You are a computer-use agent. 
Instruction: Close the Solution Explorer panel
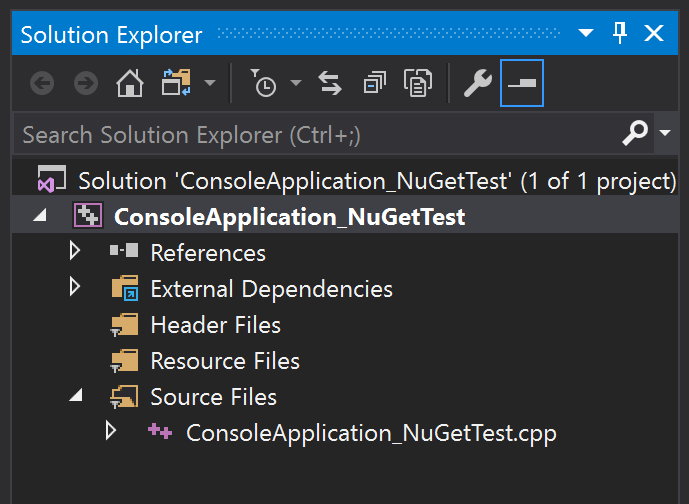[655, 34]
